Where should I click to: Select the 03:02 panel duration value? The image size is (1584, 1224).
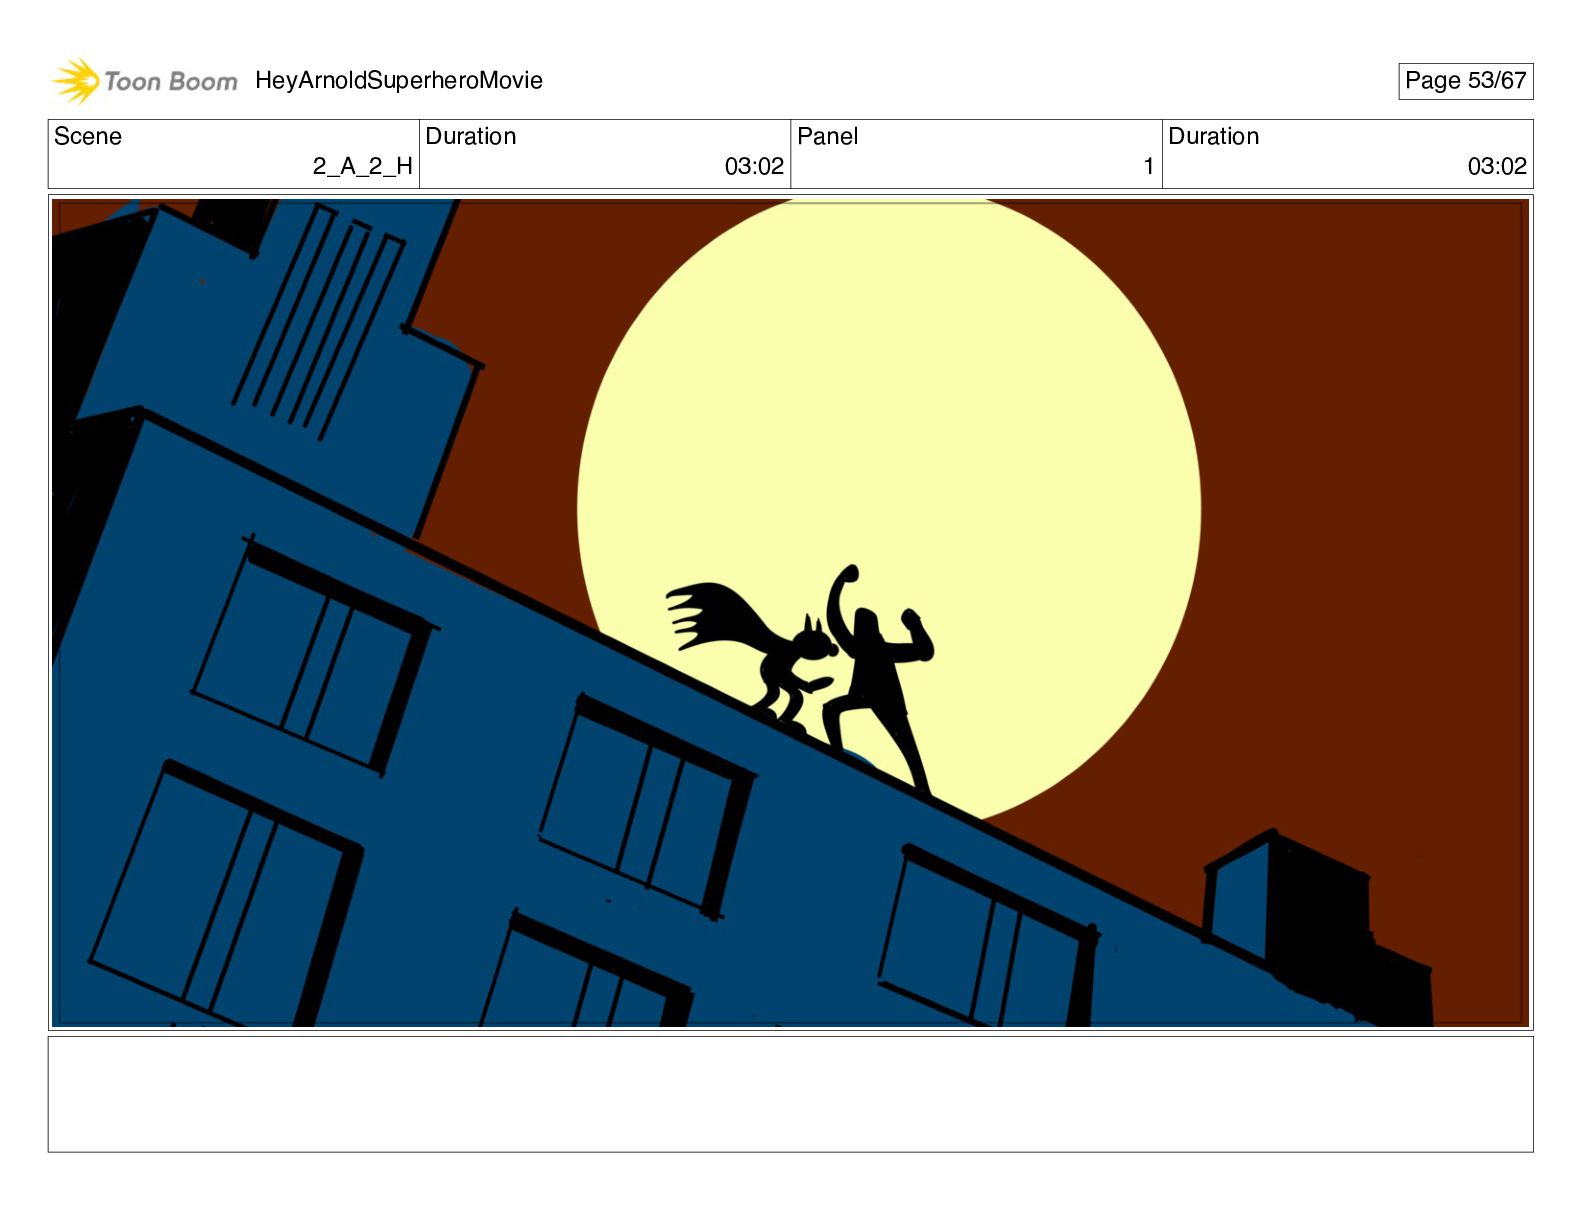click(x=1497, y=166)
